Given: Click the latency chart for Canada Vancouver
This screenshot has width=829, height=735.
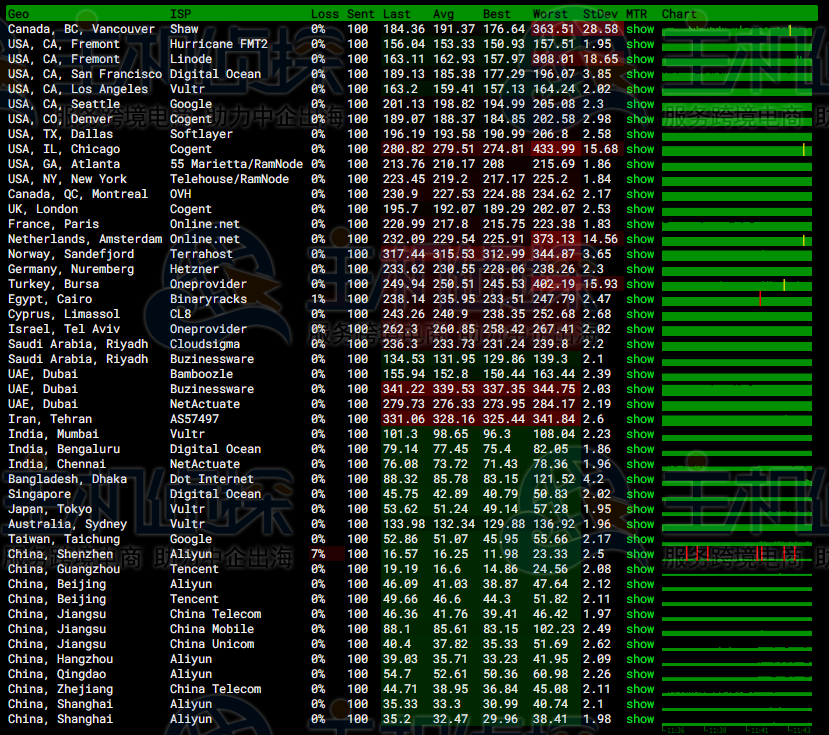Looking at the screenshot, I should (736, 29).
